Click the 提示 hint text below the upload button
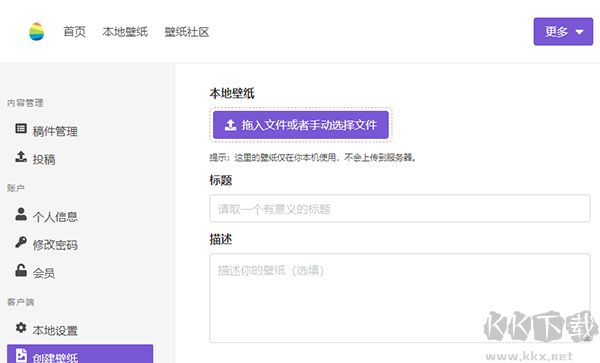The image size is (600, 363). [x=313, y=157]
